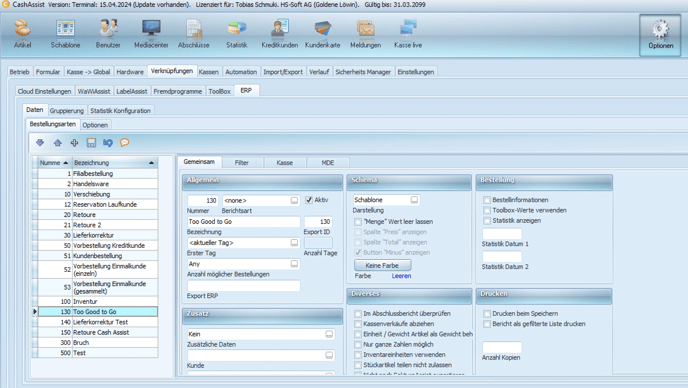Select the Retoure Cash Assist row
The width and height of the screenshot is (688, 388).
98,332
